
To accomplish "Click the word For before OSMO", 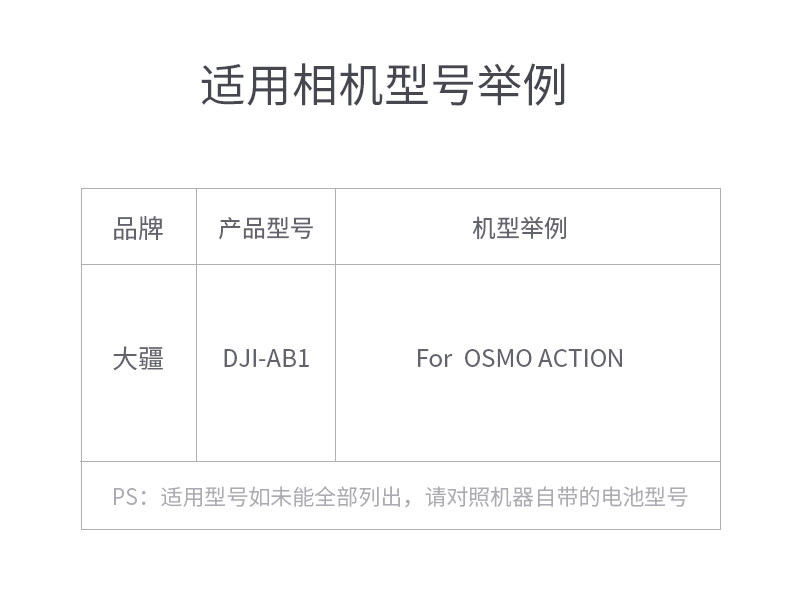I will (434, 358).
